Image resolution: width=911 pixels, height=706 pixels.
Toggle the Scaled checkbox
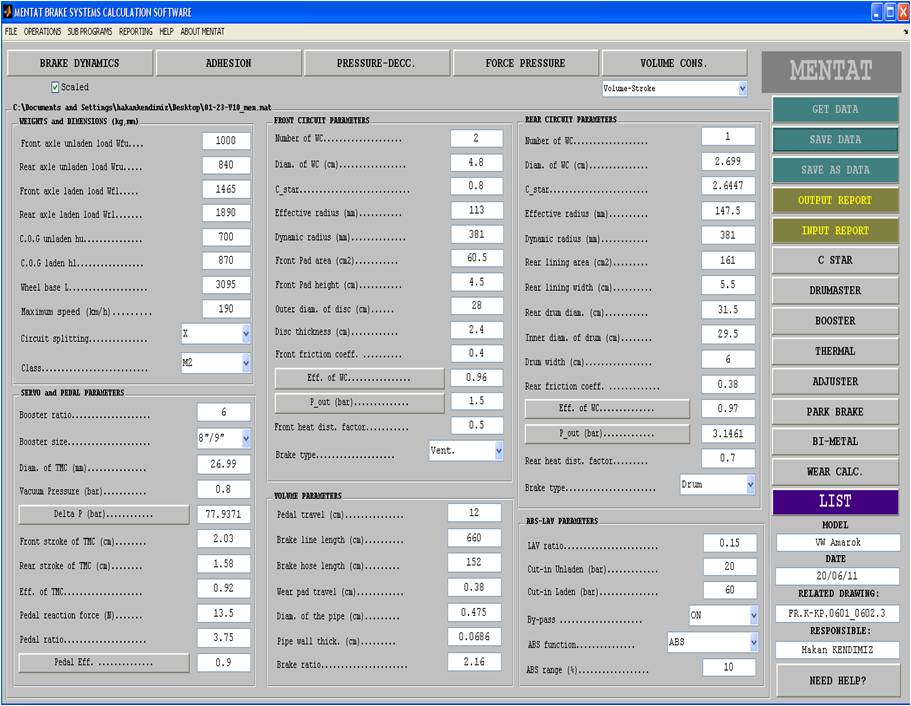(x=56, y=88)
